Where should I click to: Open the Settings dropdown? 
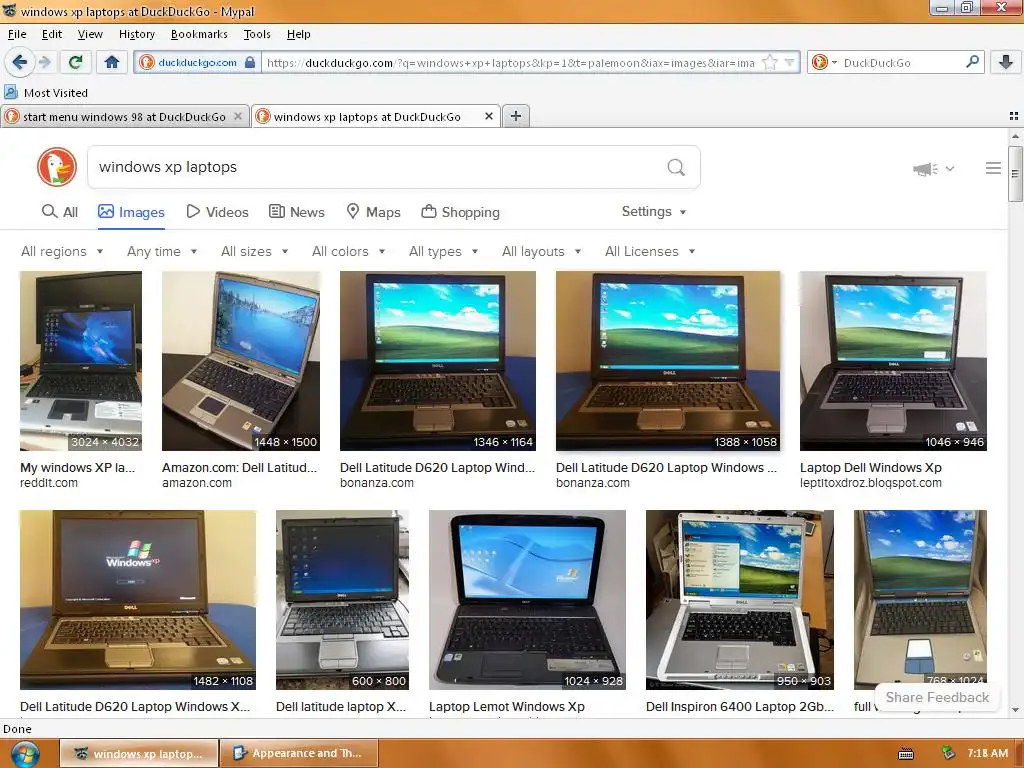click(654, 212)
